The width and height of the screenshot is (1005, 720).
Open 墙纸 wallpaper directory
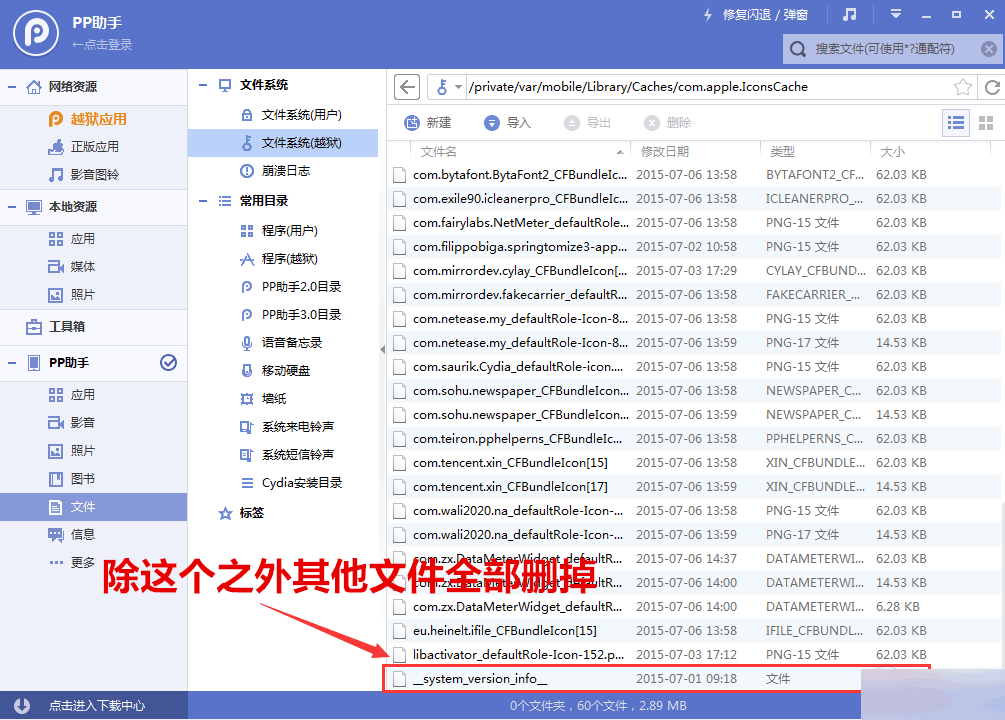point(263,399)
